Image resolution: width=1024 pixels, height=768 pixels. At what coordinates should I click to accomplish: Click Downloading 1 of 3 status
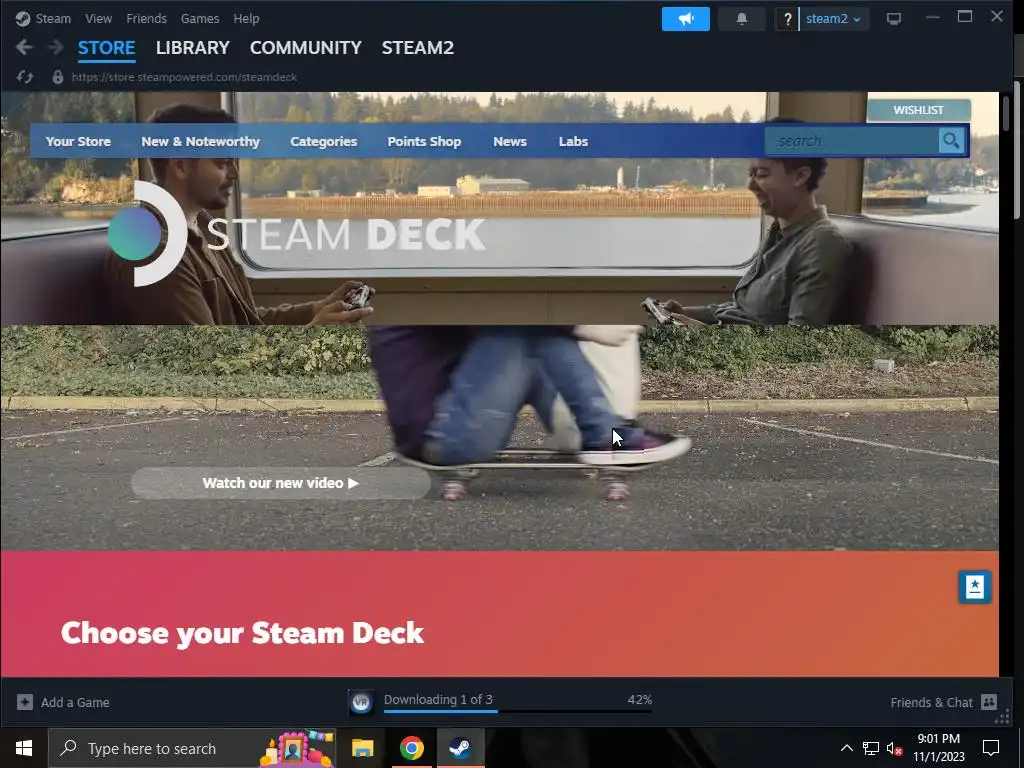[438, 699]
